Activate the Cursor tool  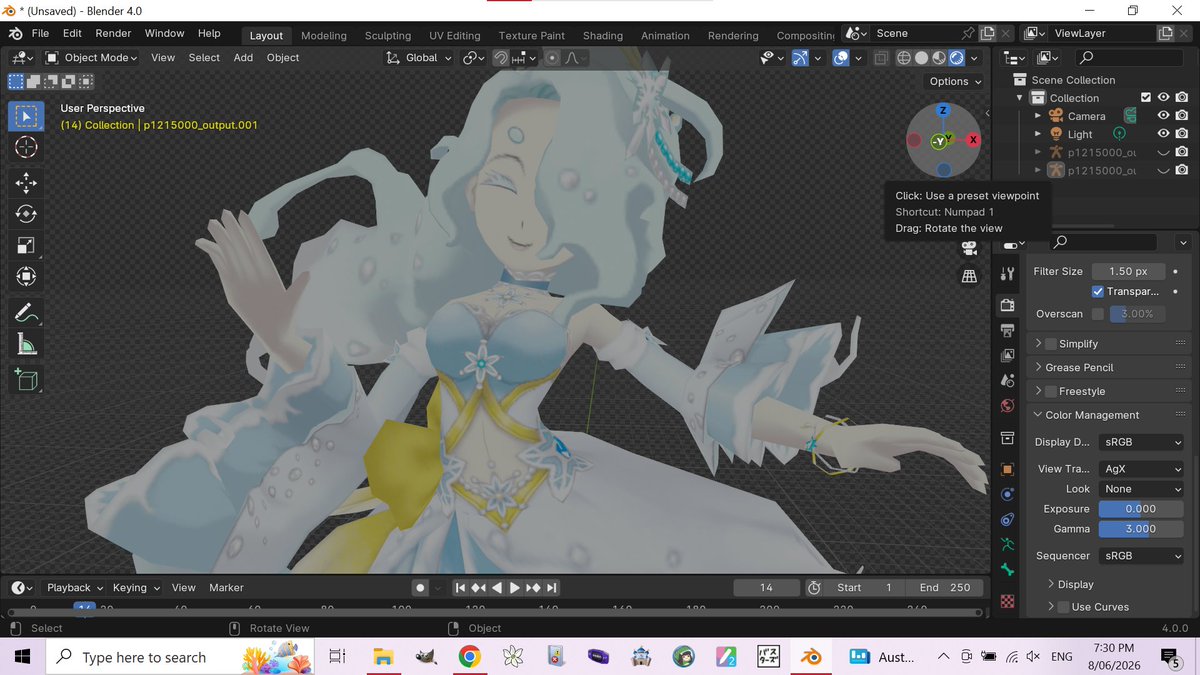[x=26, y=148]
